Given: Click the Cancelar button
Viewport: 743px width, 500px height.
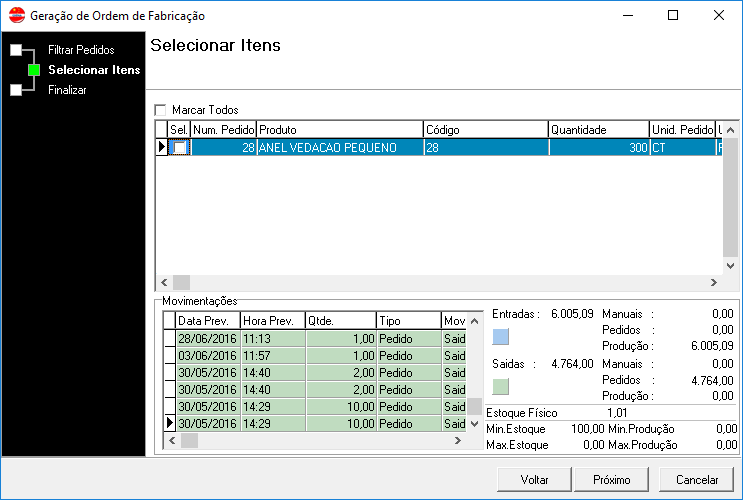Looking at the screenshot, I should pos(697,480).
